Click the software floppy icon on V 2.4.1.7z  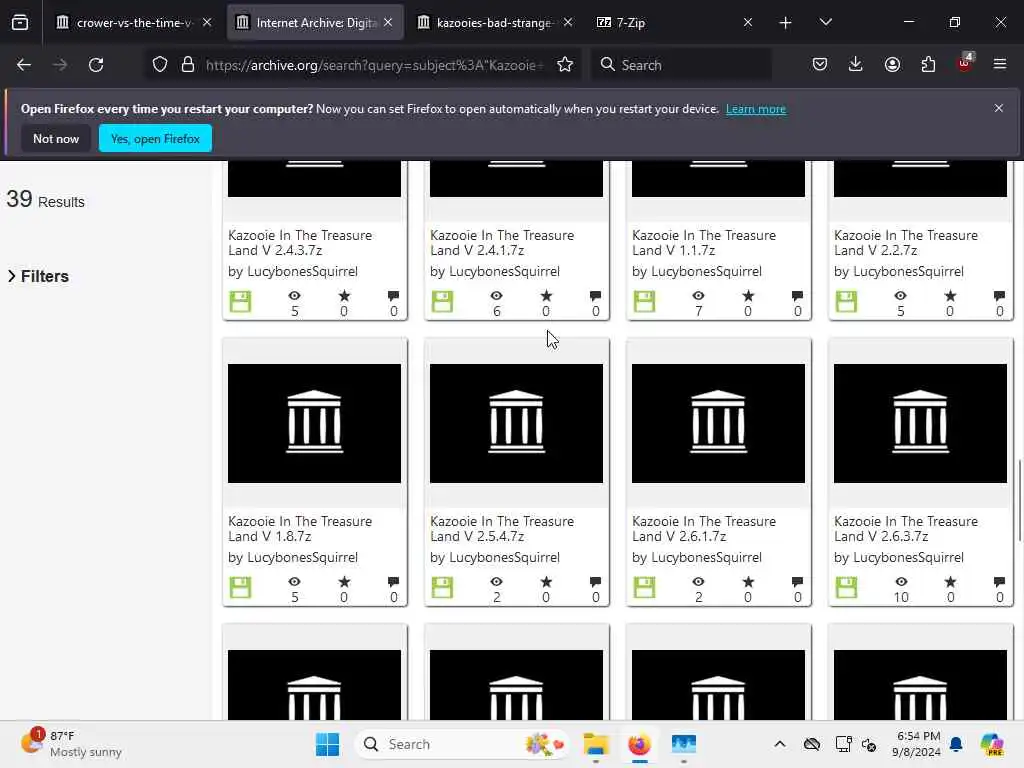[x=442, y=302]
